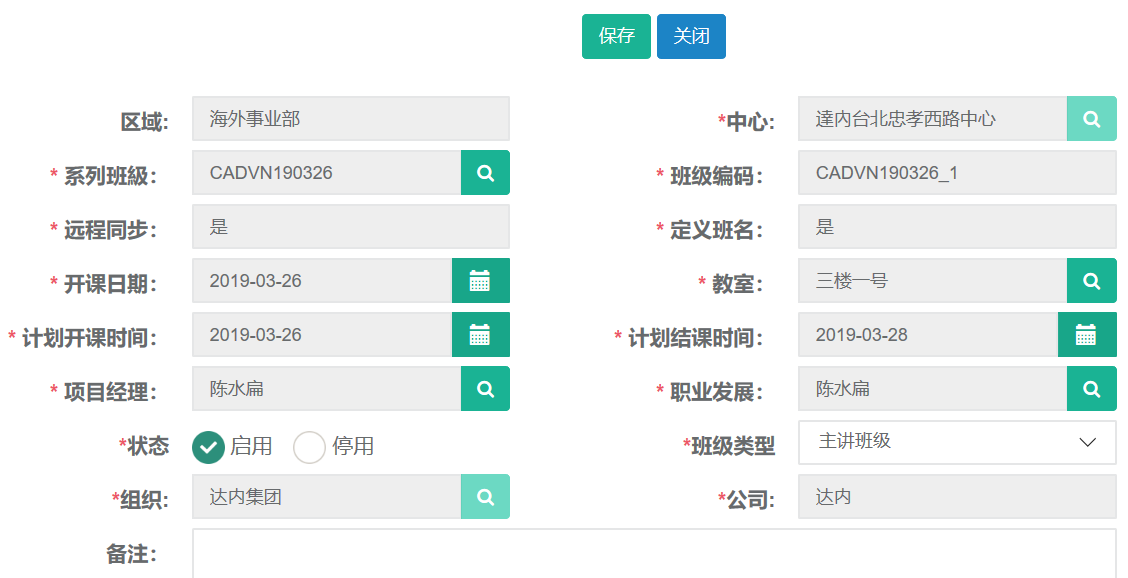This screenshot has height=578, width=1128.
Task: Click the 远程同步 field
Action: click(350, 227)
